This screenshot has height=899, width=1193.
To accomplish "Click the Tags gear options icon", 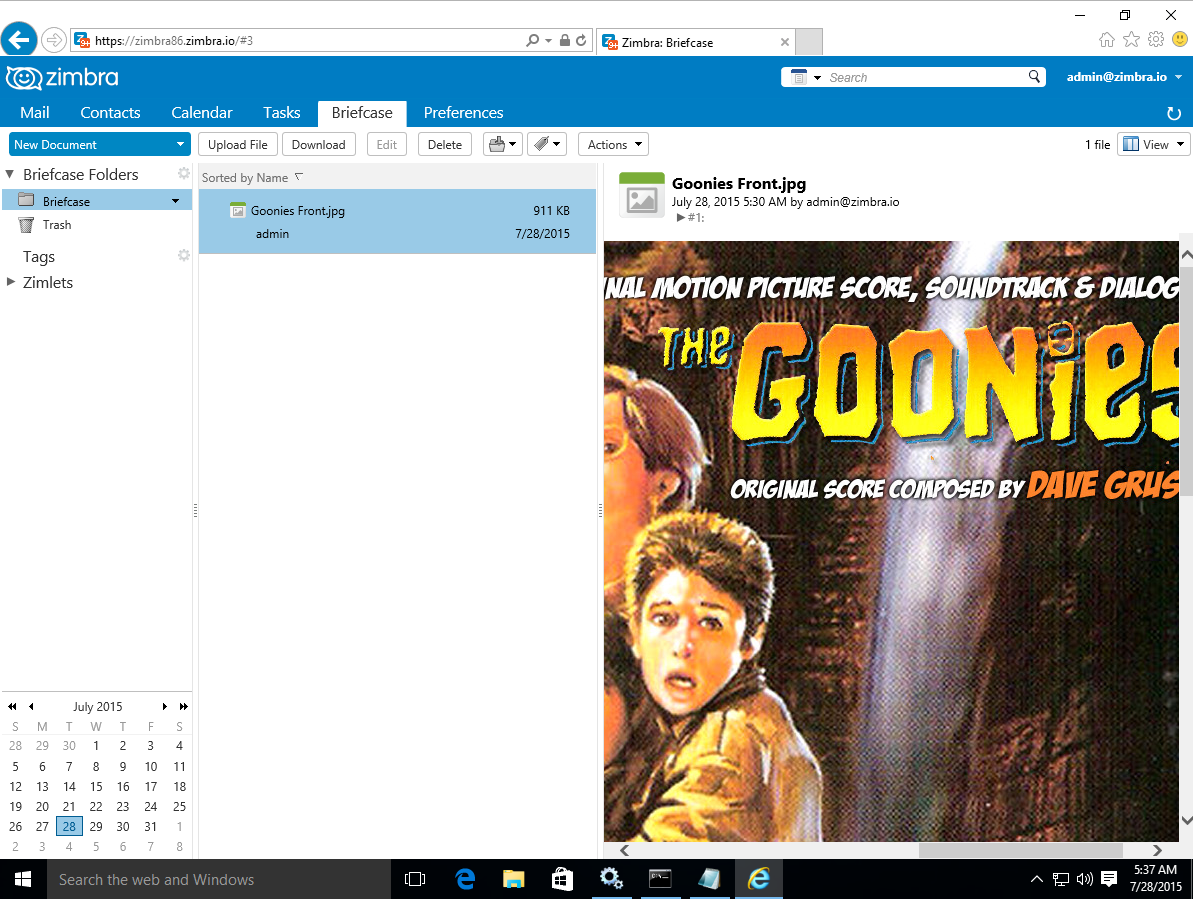I will pos(183,256).
